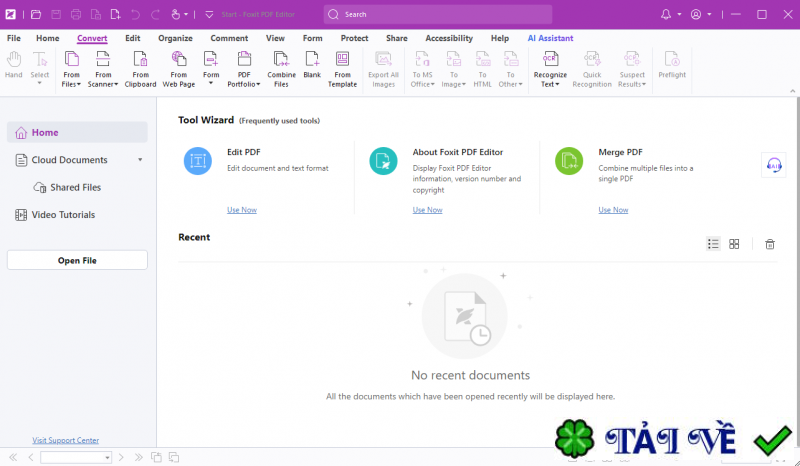Open Suspect Results

632,69
